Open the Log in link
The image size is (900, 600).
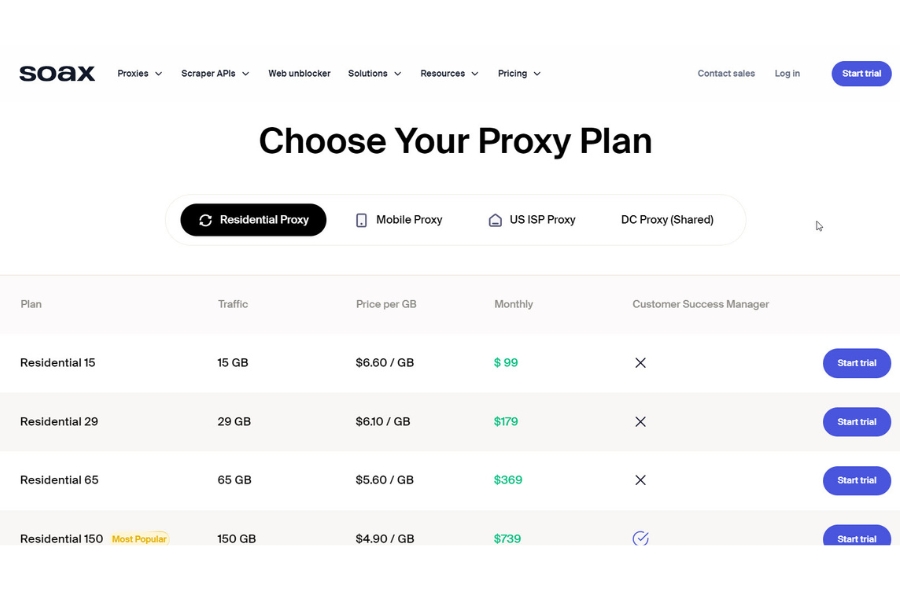(x=787, y=73)
